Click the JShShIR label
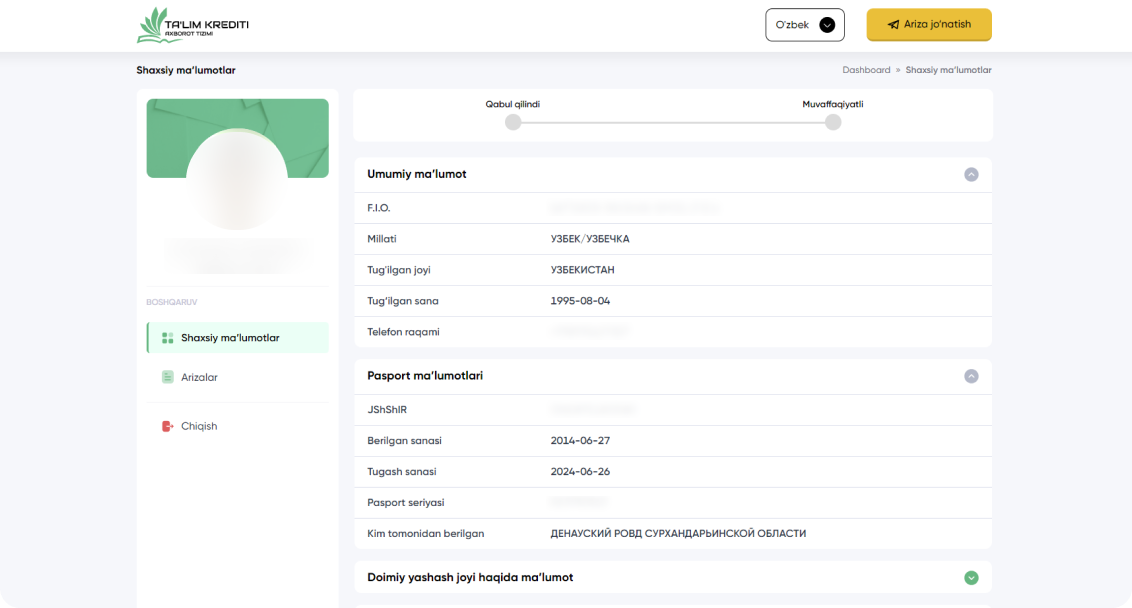This screenshot has width=1132, height=608. [x=387, y=409]
